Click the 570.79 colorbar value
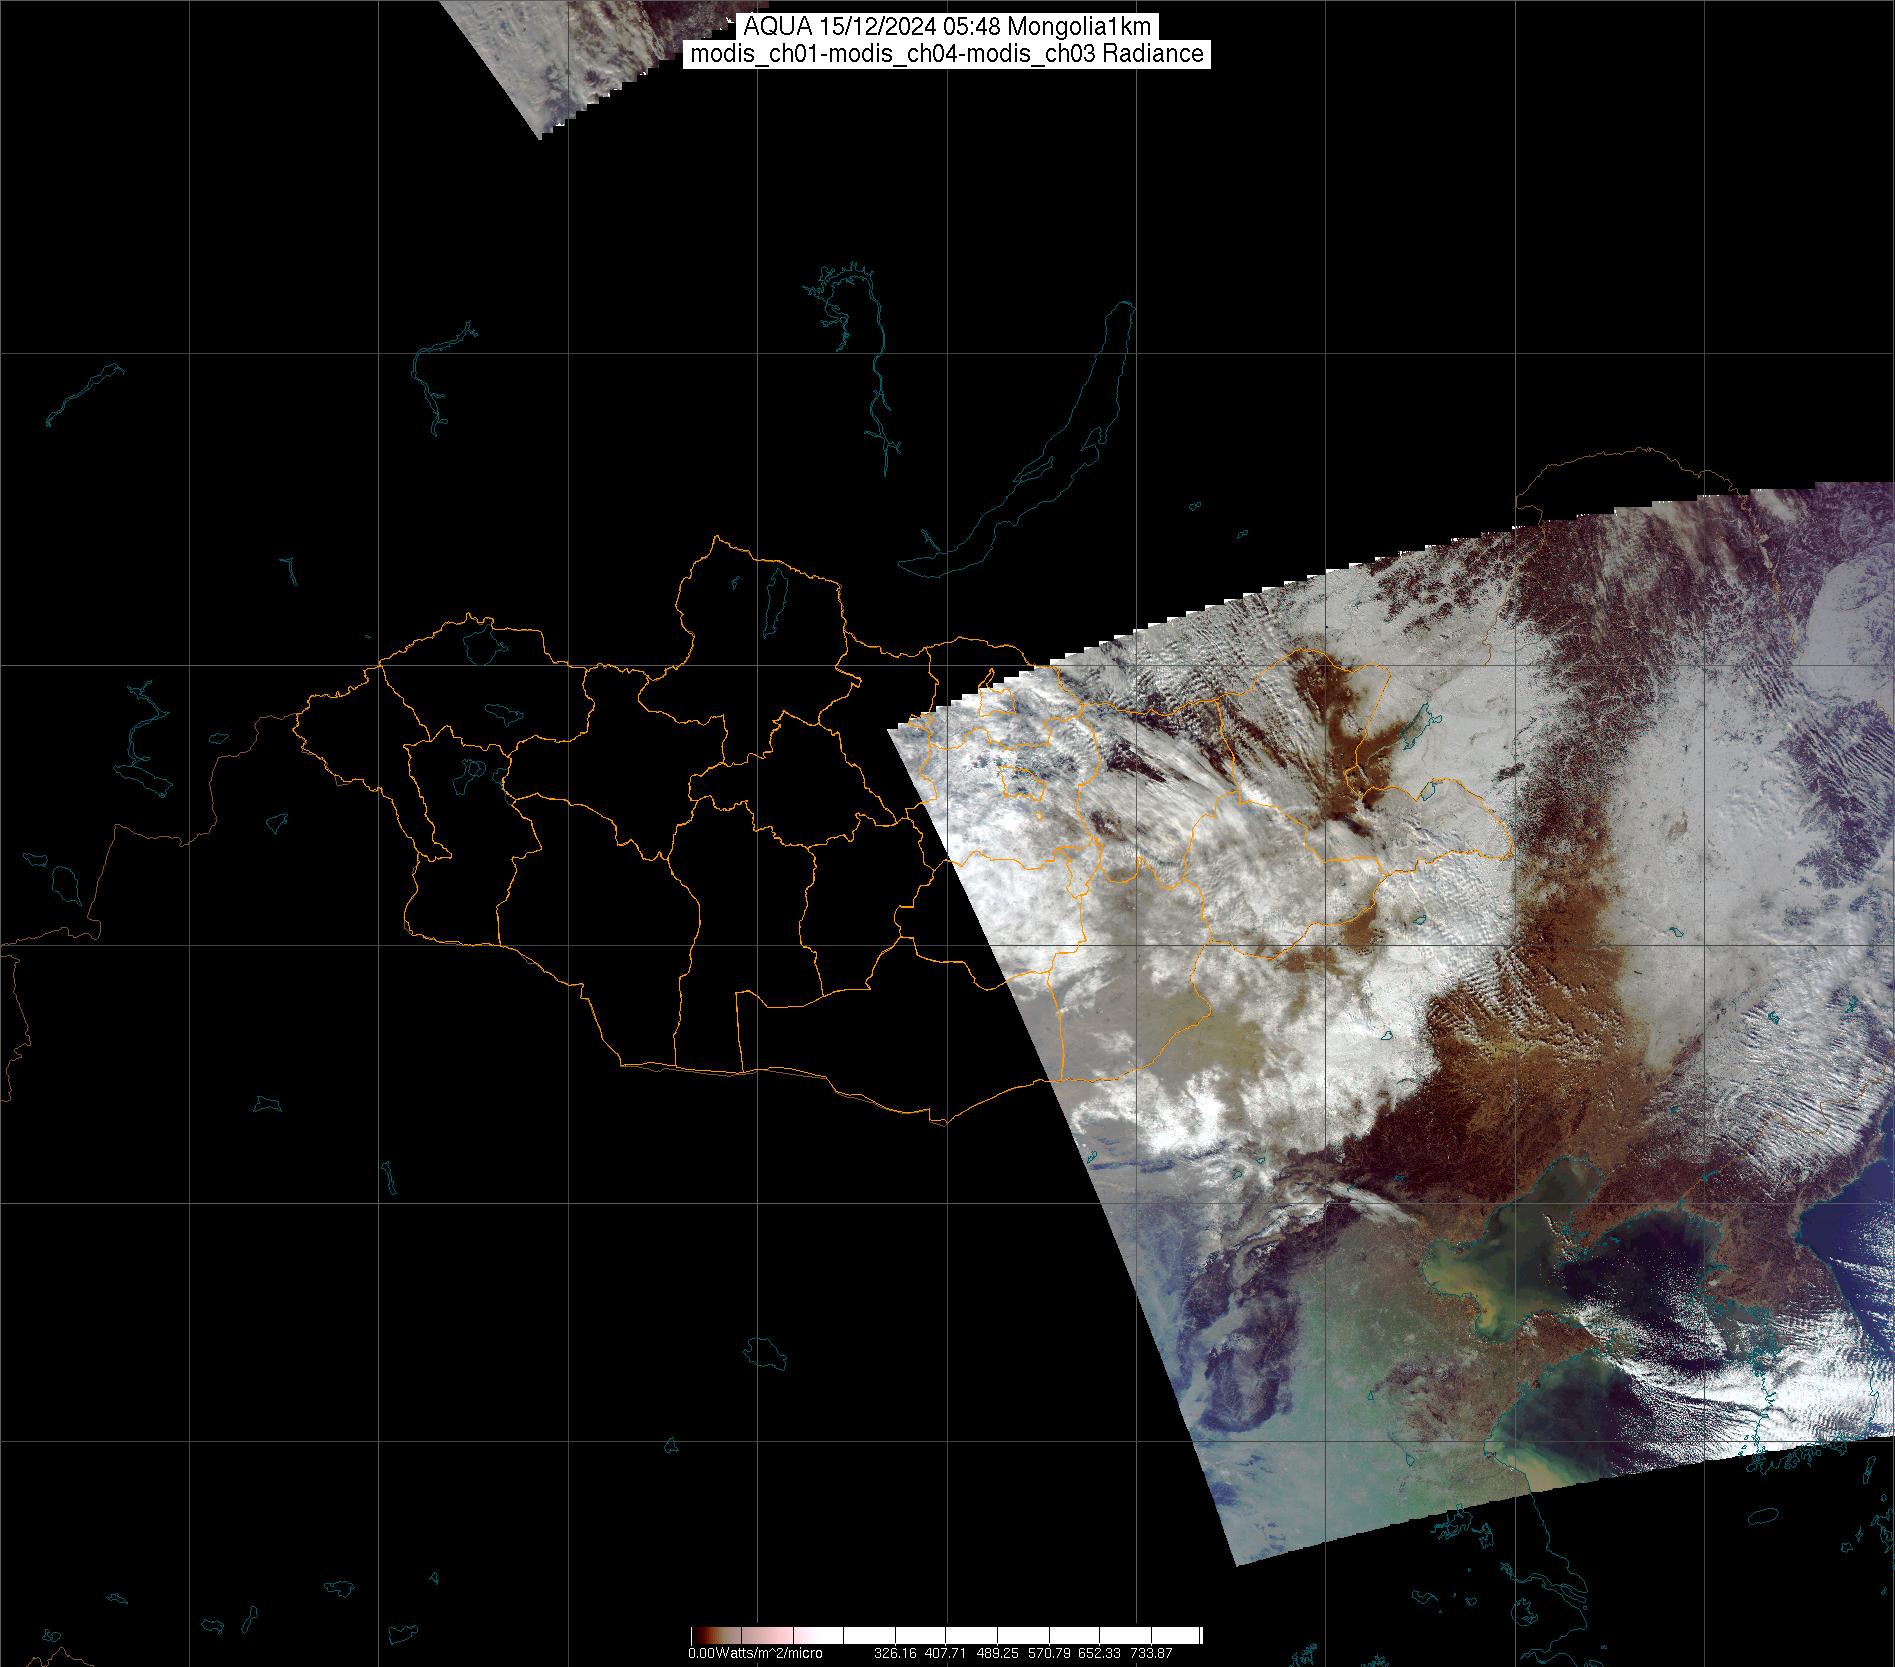The image size is (1895, 1667). point(1048,1654)
